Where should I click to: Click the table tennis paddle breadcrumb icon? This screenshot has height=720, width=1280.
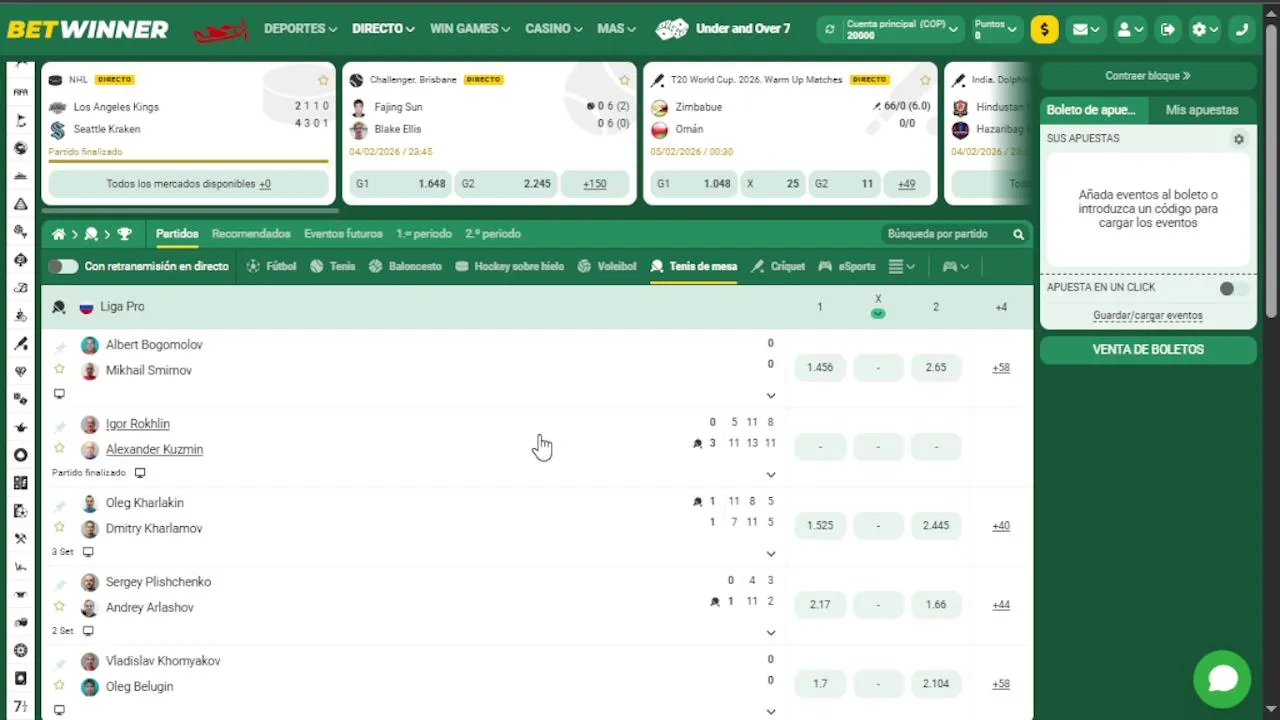tap(91, 234)
